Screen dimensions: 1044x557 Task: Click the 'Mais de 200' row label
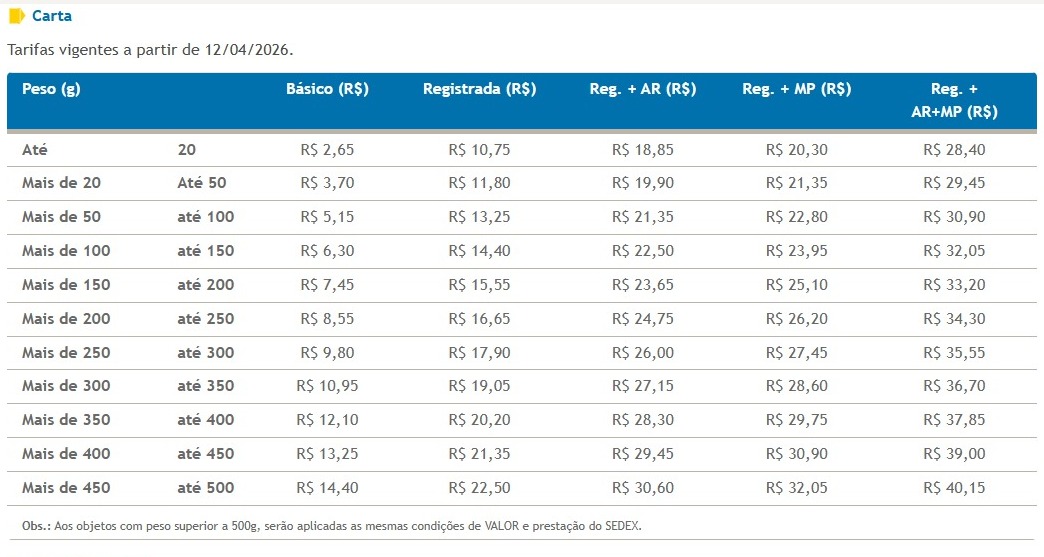point(66,319)
